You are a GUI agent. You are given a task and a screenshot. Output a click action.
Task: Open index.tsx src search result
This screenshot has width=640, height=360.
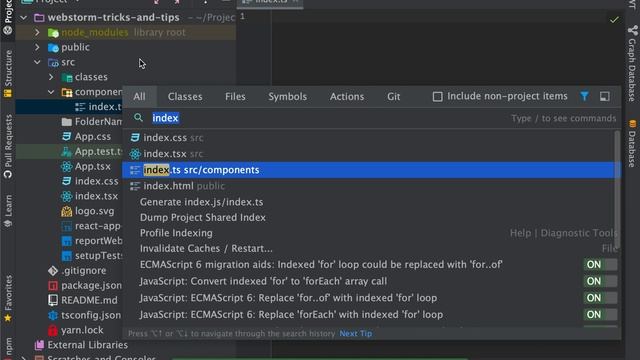point(371,154)
